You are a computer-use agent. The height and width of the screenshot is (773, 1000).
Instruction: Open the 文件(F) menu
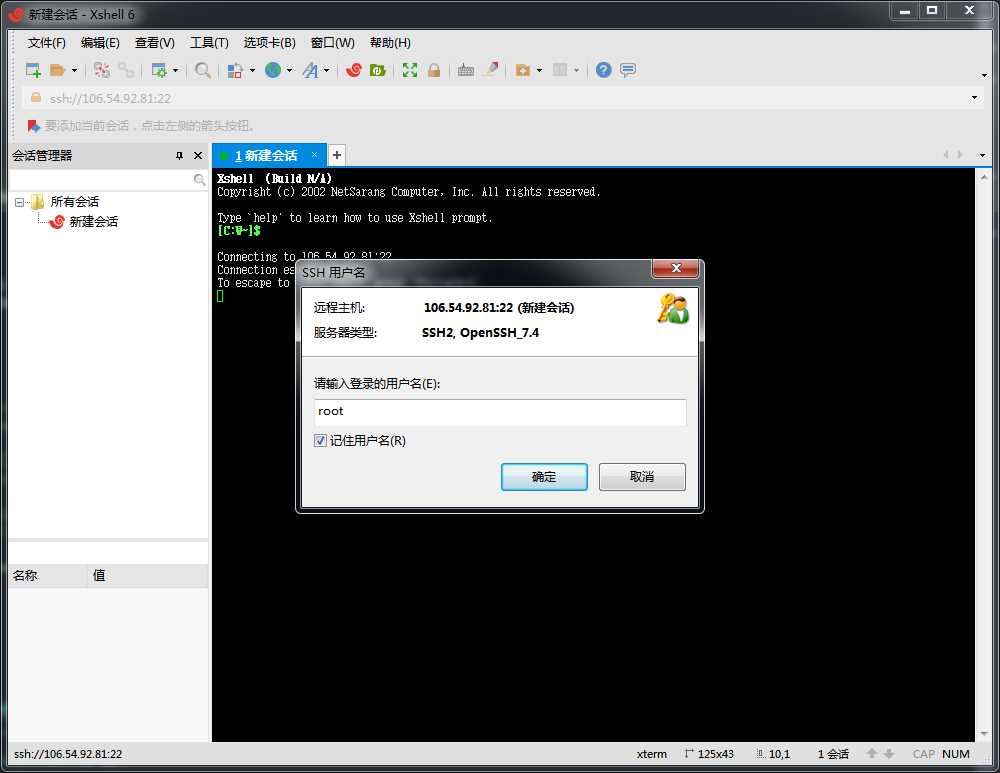pos(46,43)
